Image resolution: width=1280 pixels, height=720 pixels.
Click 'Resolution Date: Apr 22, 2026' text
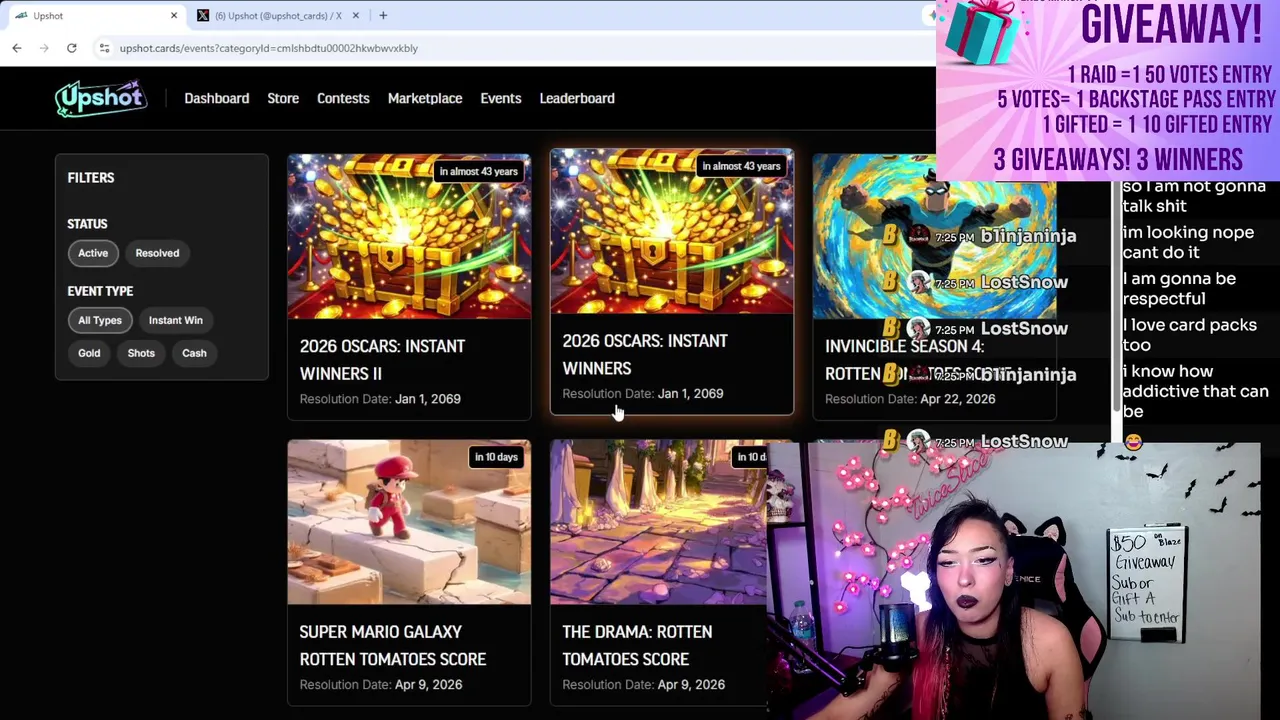pos(910,399)
